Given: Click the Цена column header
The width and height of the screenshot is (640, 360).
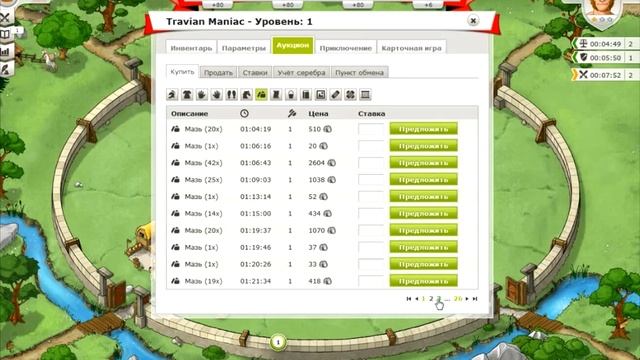Looking at the screenshot, I should point(318,113).
